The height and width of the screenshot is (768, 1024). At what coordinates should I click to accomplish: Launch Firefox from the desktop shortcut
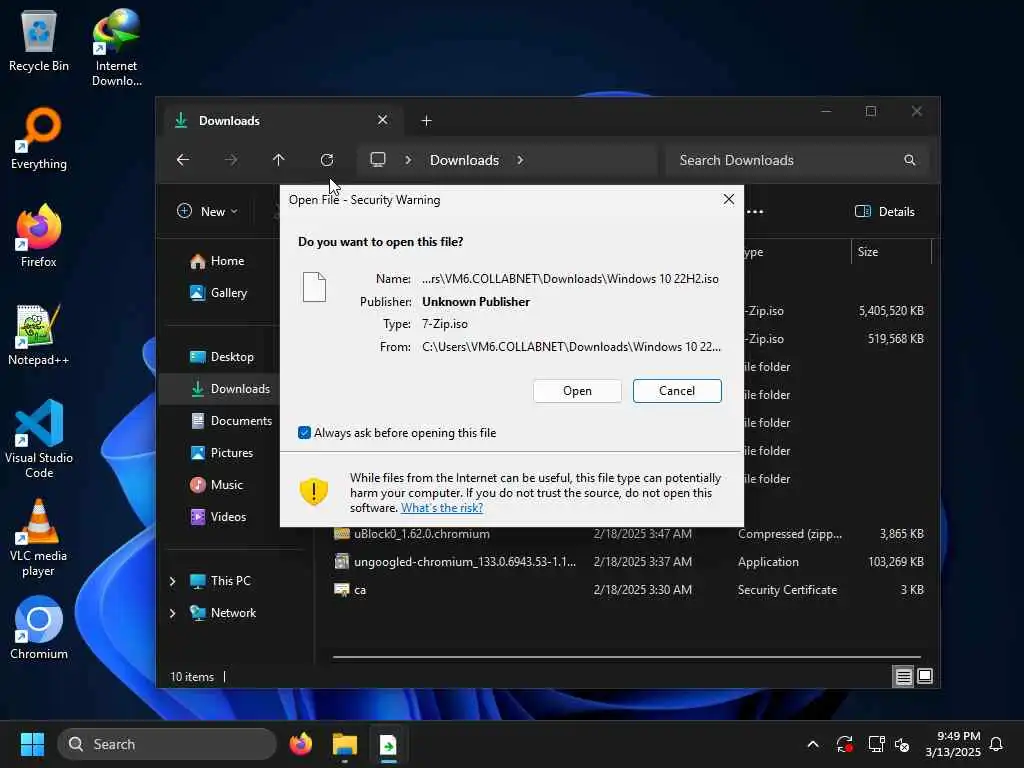pyautogui.click(x=39, y=236)
